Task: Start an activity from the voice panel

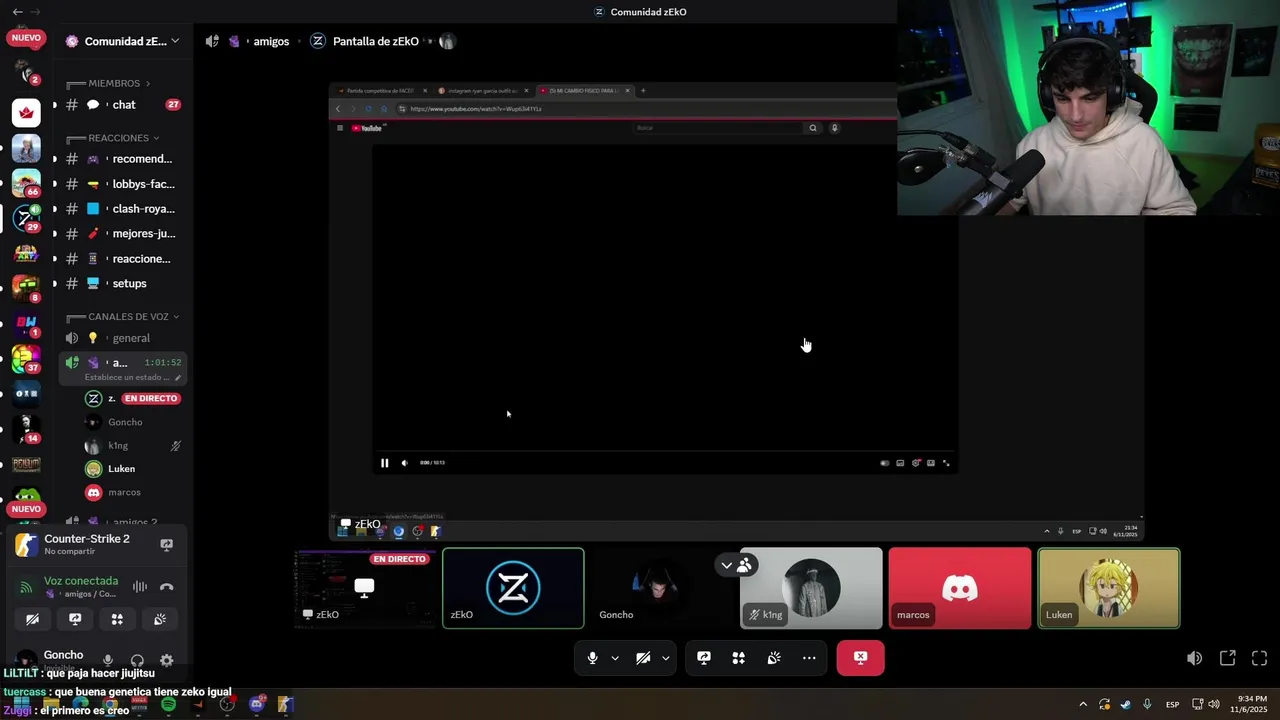Action: 117,619
